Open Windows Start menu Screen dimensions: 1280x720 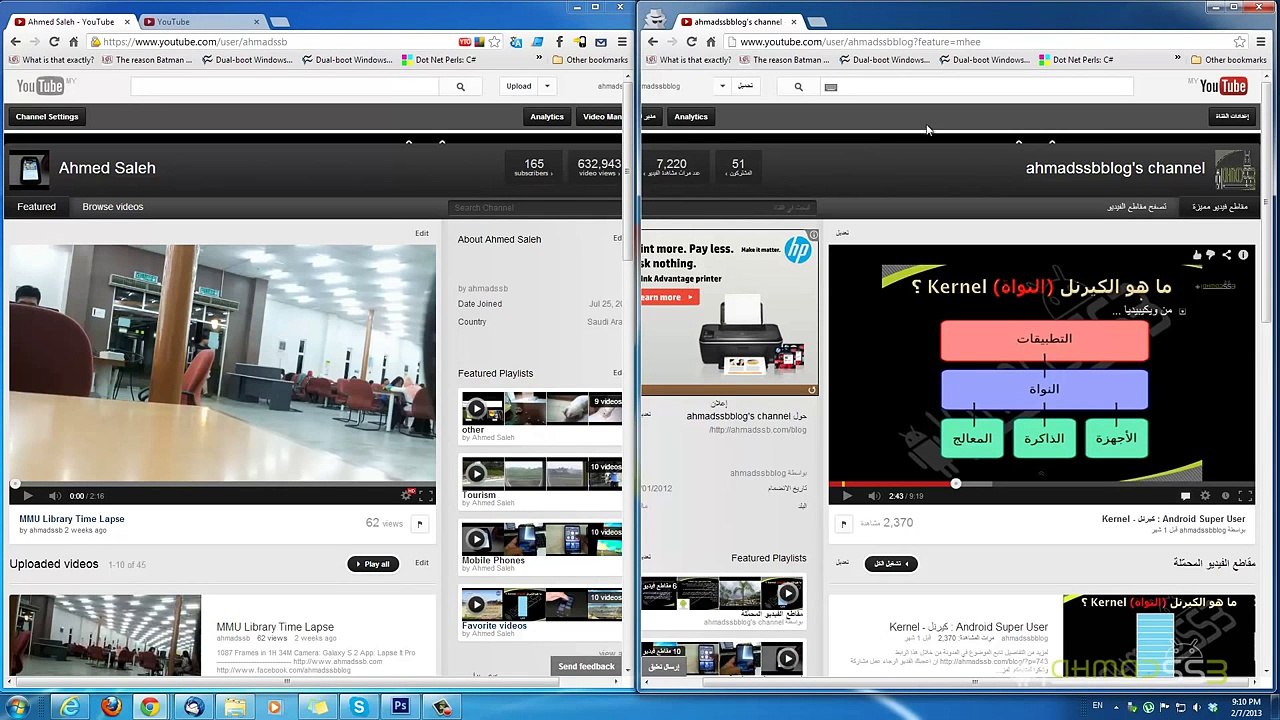18,707
